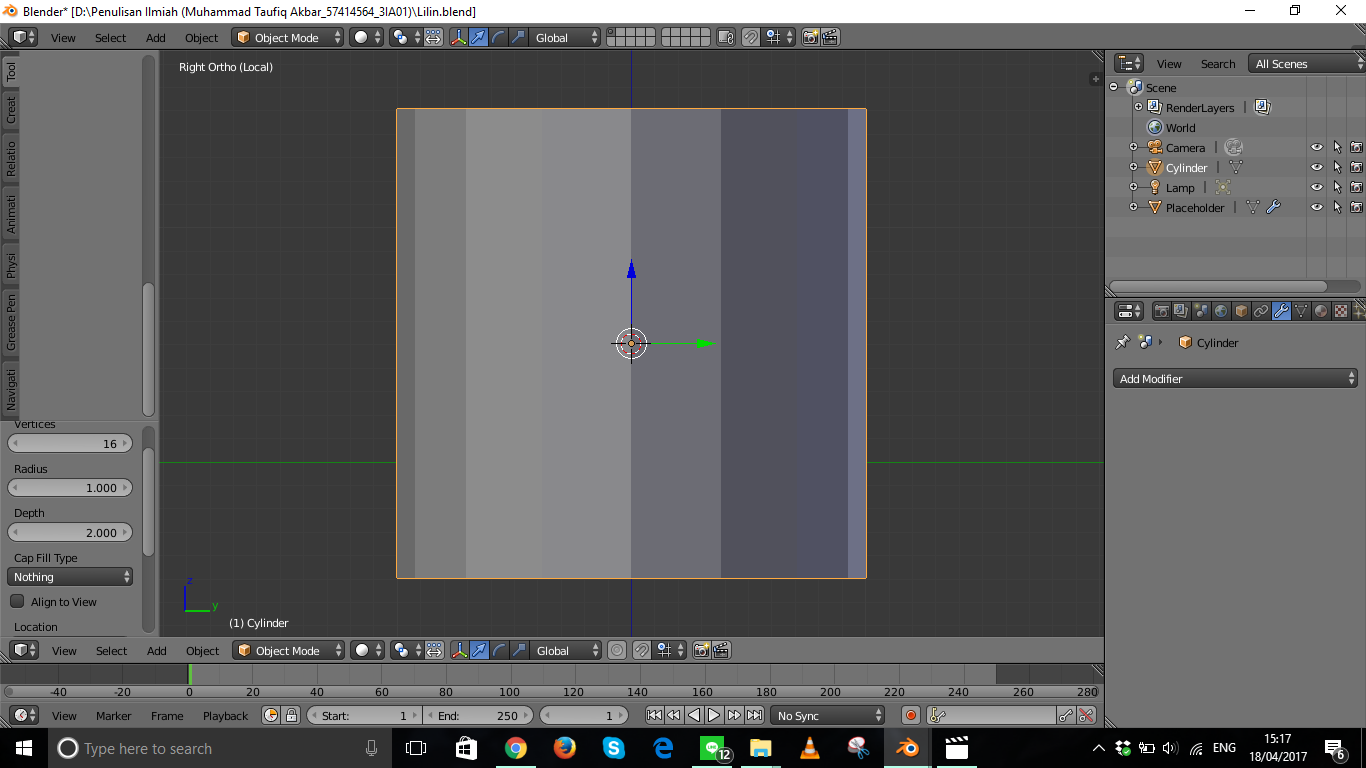This screenshot has width=1366, height=768.
Task: Click the wrench modifier icon beside Placeholder
Action: 1273,207
